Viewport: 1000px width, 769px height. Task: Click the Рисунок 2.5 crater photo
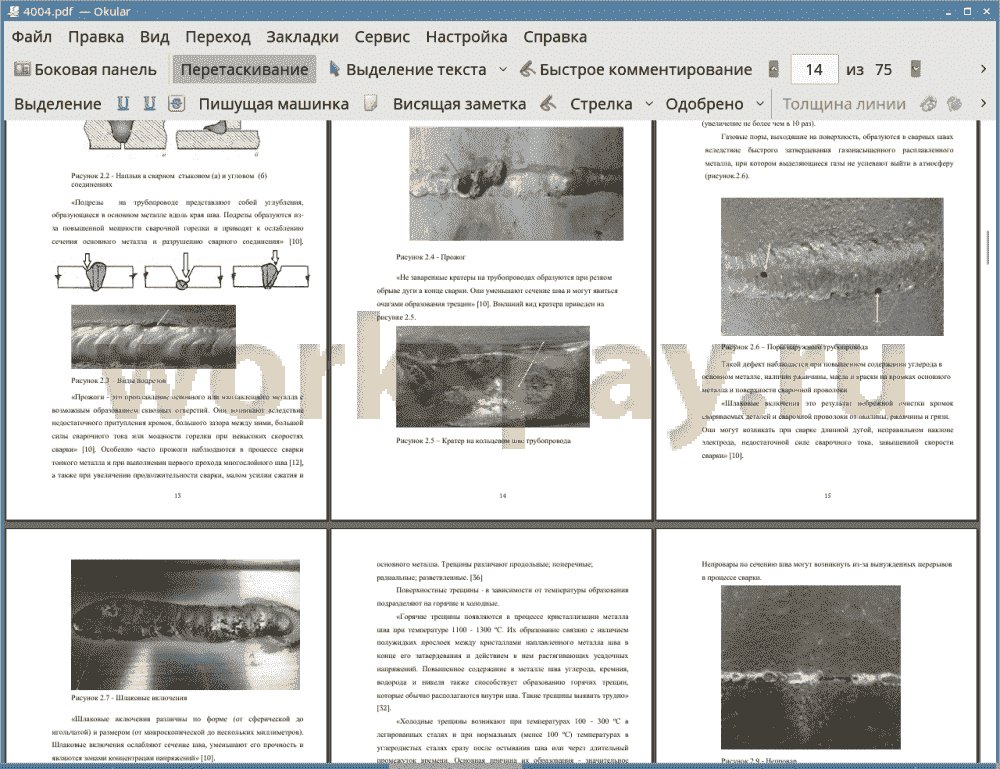click(493, 377)
